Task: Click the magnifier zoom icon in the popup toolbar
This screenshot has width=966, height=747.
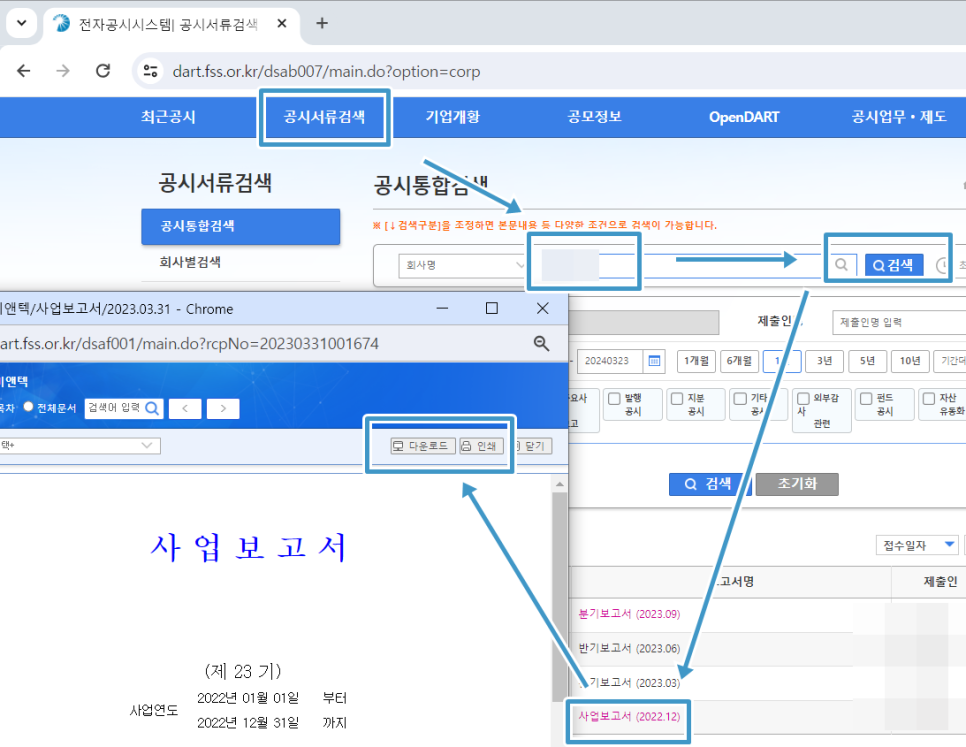Action: [x=541, y=342]
